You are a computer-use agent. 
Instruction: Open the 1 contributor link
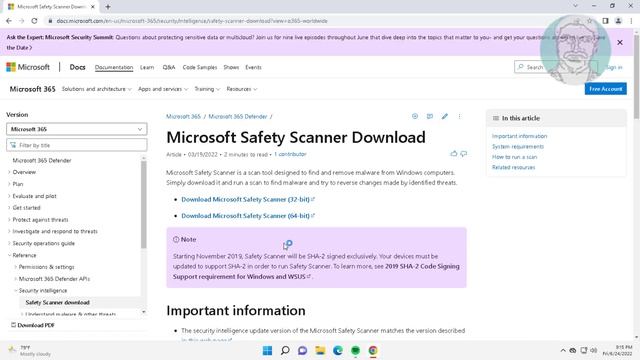coord(290,154)
